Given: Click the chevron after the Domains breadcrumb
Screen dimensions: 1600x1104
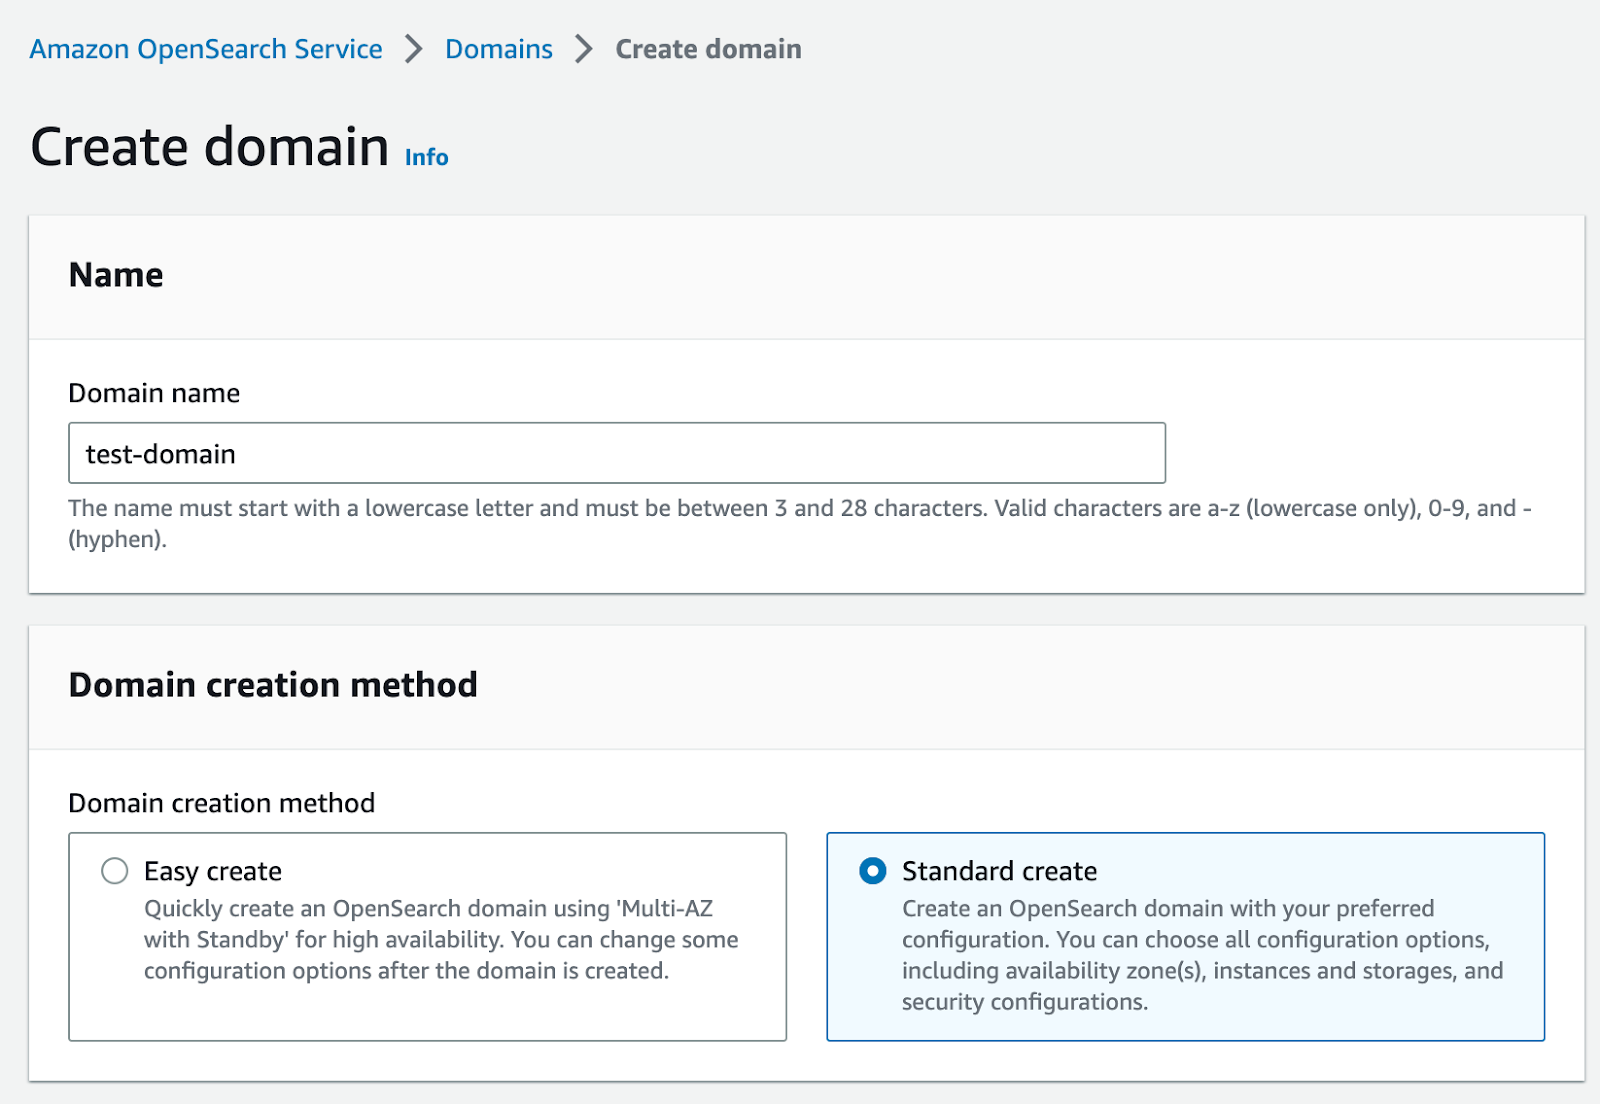Looking at the screenshot, I should pos(584,49).
